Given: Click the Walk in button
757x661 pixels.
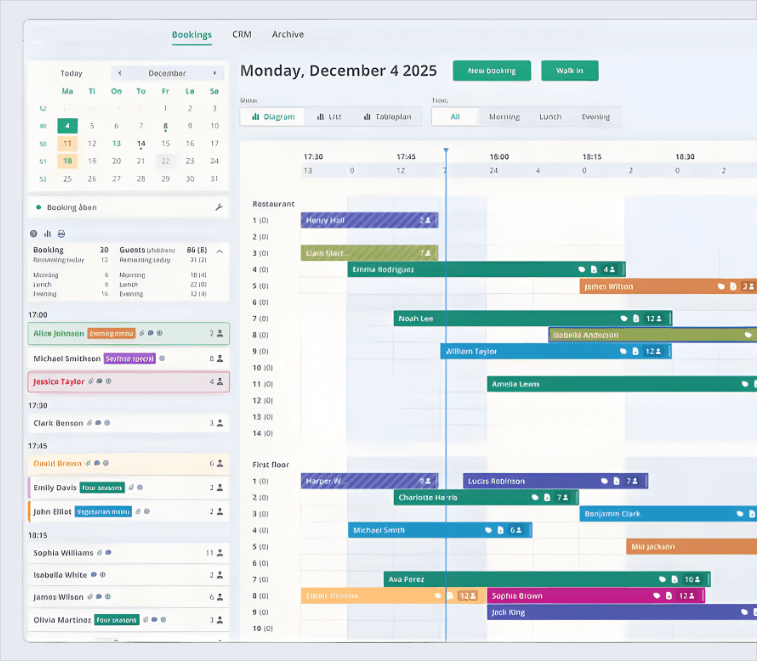Looking at the screenshot, I should 569,70.
